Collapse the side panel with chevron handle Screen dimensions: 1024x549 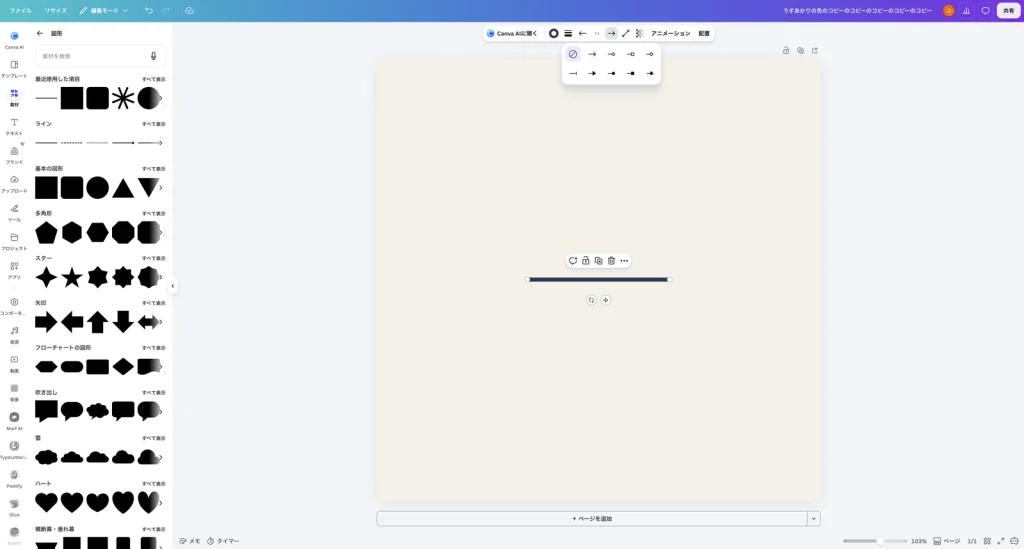[x=172, y=286]
